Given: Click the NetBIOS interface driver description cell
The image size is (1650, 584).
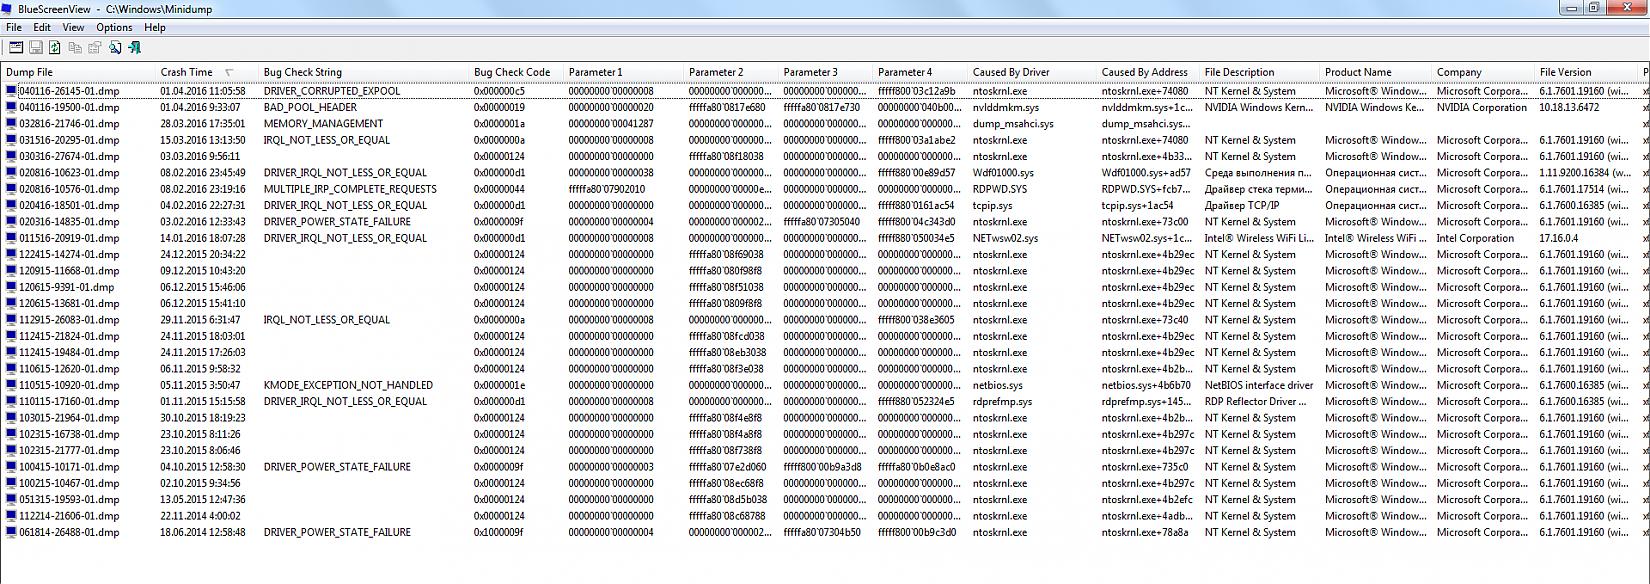Looking at the screenshot, I should coord(1259,385).
